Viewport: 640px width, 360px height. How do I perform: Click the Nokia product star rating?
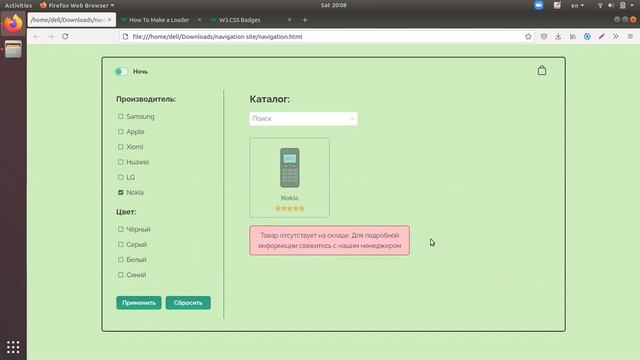click(x=289, y=208)
